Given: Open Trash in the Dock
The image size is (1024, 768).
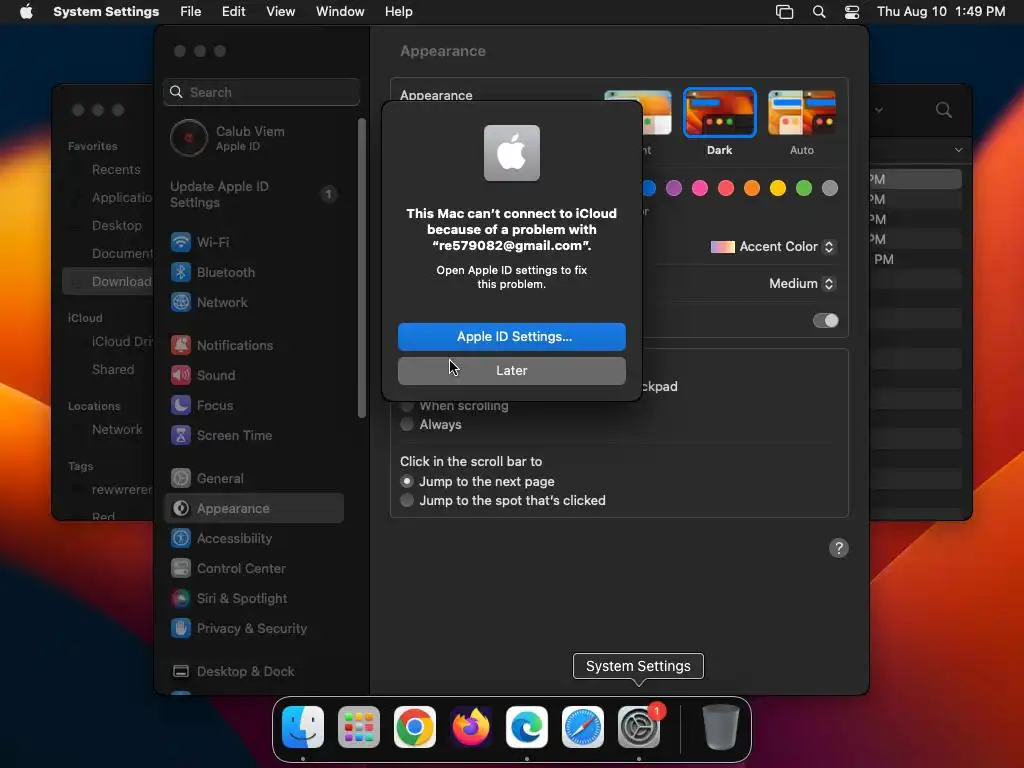Looking at the screenshot, I should [720, 727].
